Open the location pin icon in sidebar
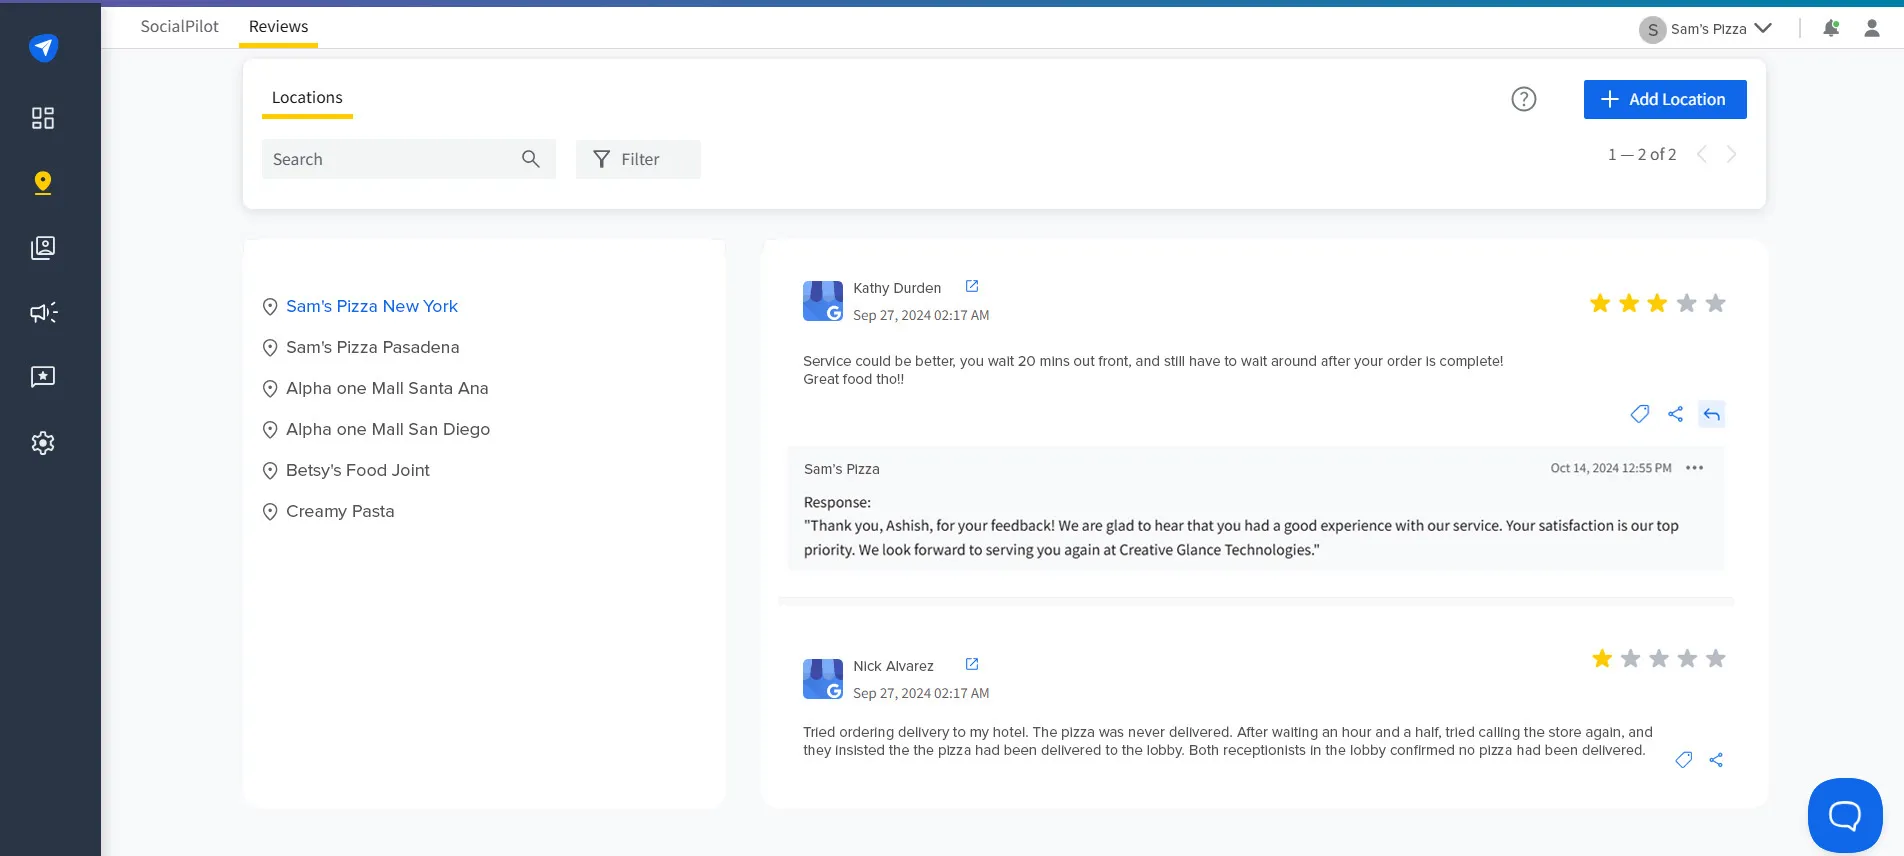Image resolution: width=1904 pixels, height=856 pixels. pyautogui.click(x=43, y=183)
